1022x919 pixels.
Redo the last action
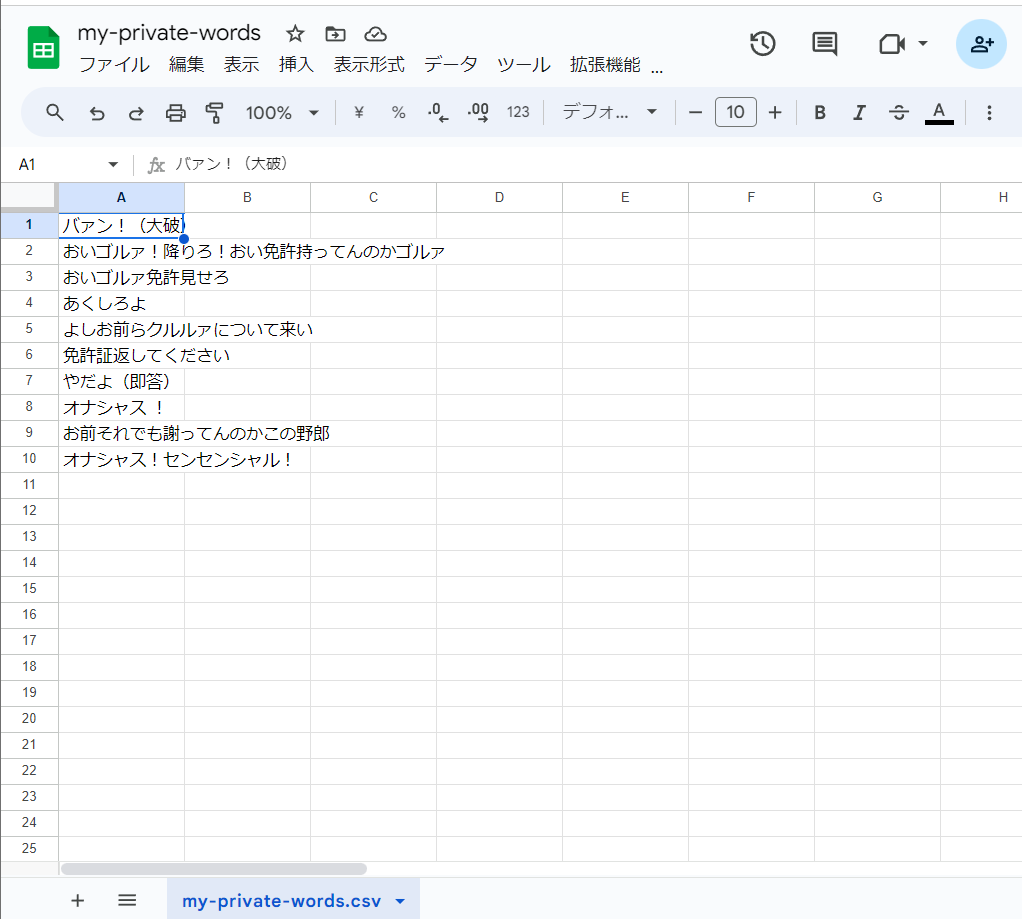(x=136, y=112)
